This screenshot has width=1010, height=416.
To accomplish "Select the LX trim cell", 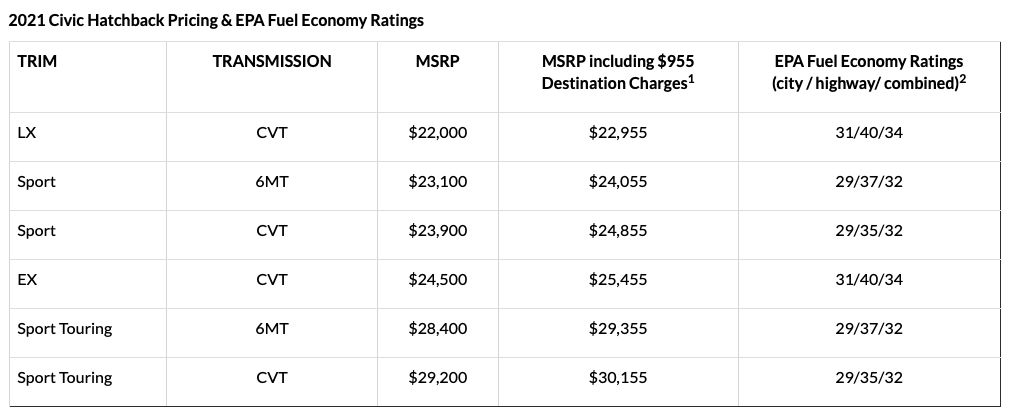I will point(26,133).
